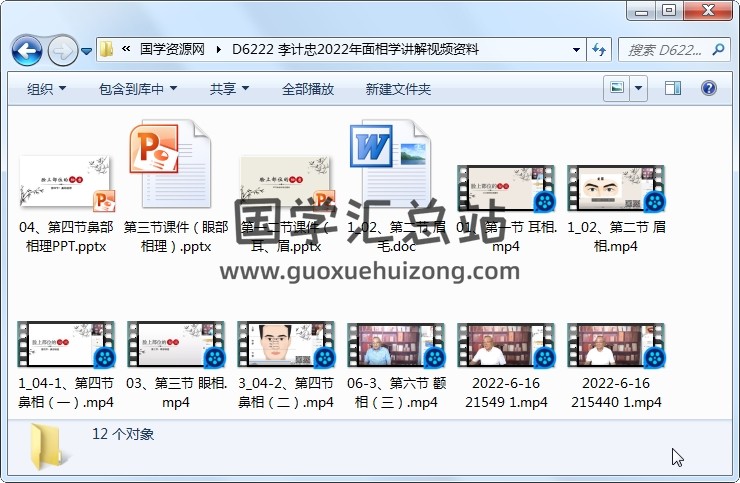Viewport: 740px width, 483px height.
Task: Click the greyed Forward navigation arrow
Action: pos(63,50)
